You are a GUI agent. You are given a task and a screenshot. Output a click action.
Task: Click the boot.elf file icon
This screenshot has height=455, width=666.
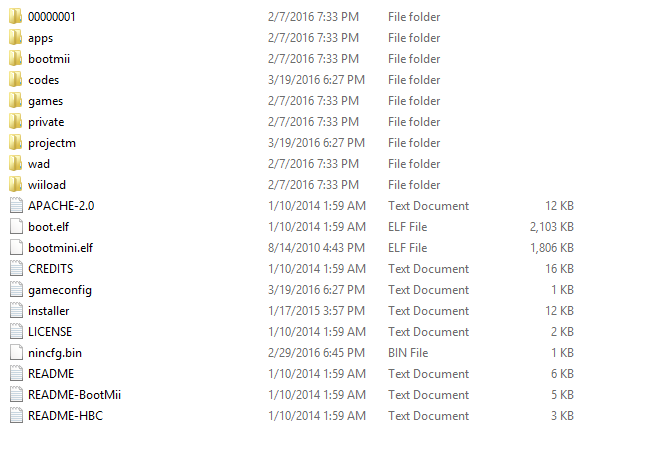click(15, 227)
